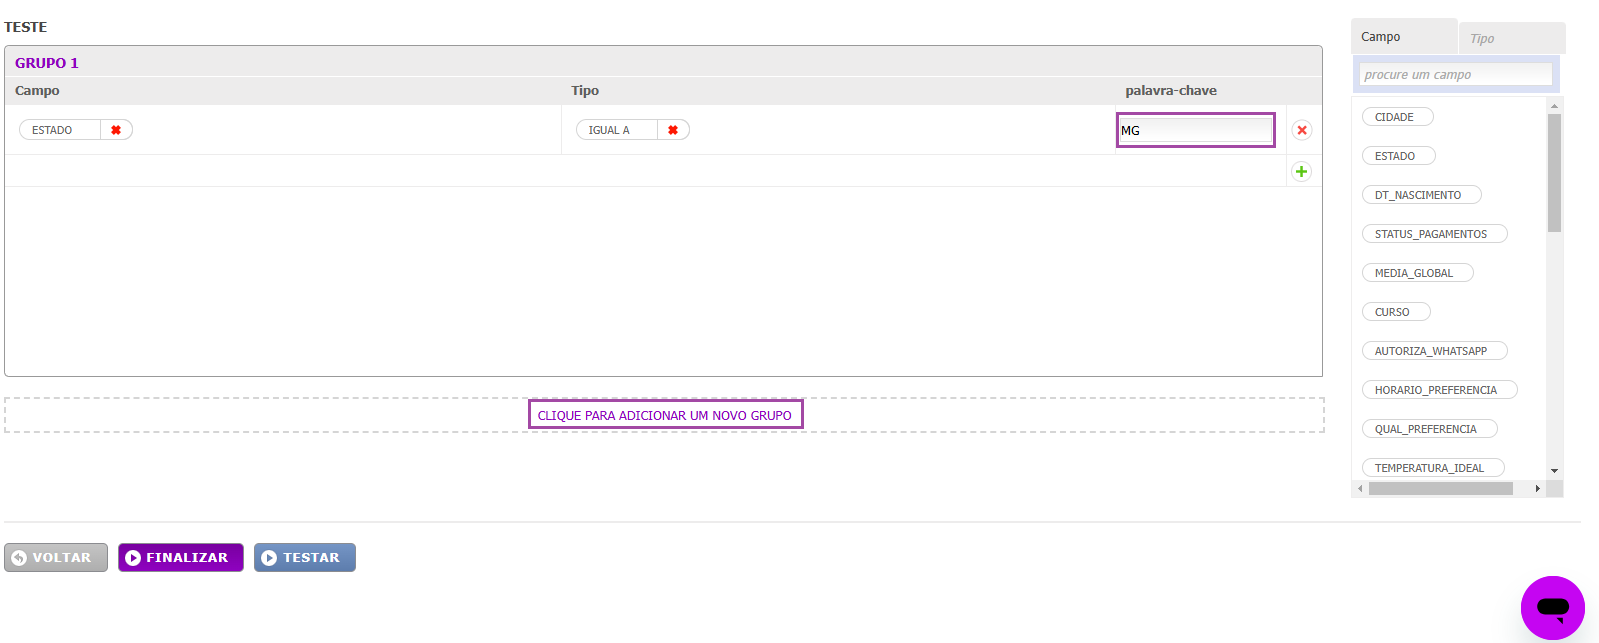Click the TESTAR button
This screenshot has width=1599, height=643.
[305, 558]
